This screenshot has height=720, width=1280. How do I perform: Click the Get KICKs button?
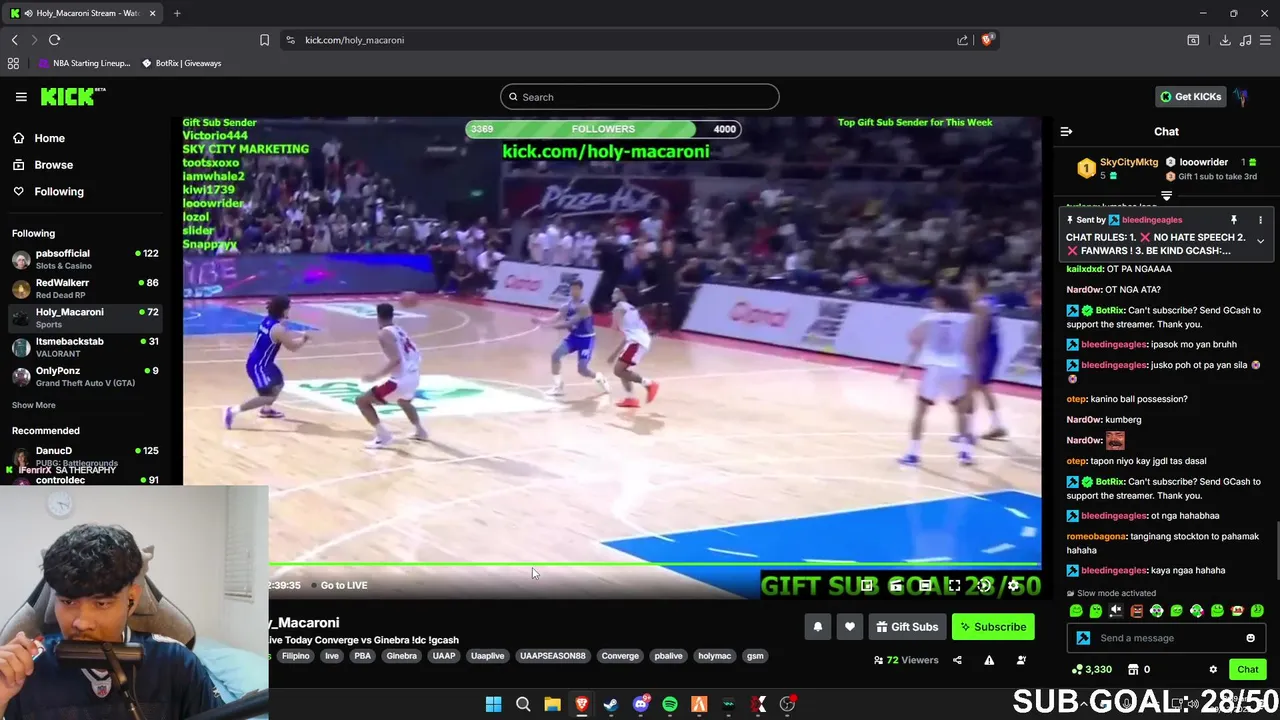1191,97
